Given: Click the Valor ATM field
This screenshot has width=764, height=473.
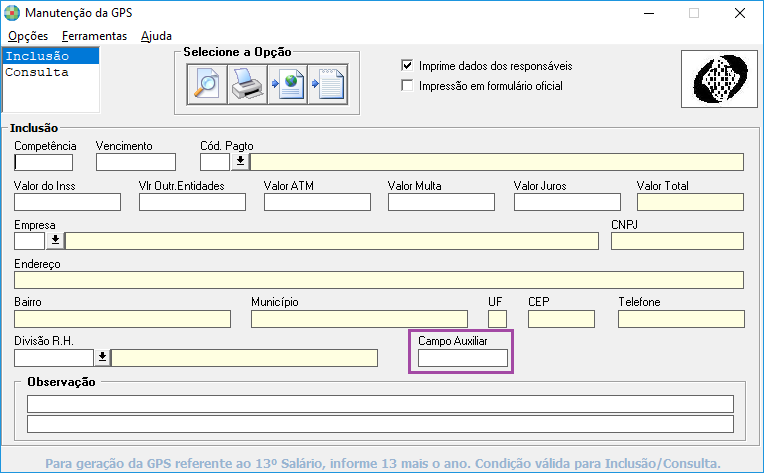Looking at the screenshot, I should (x=317, y=202).
